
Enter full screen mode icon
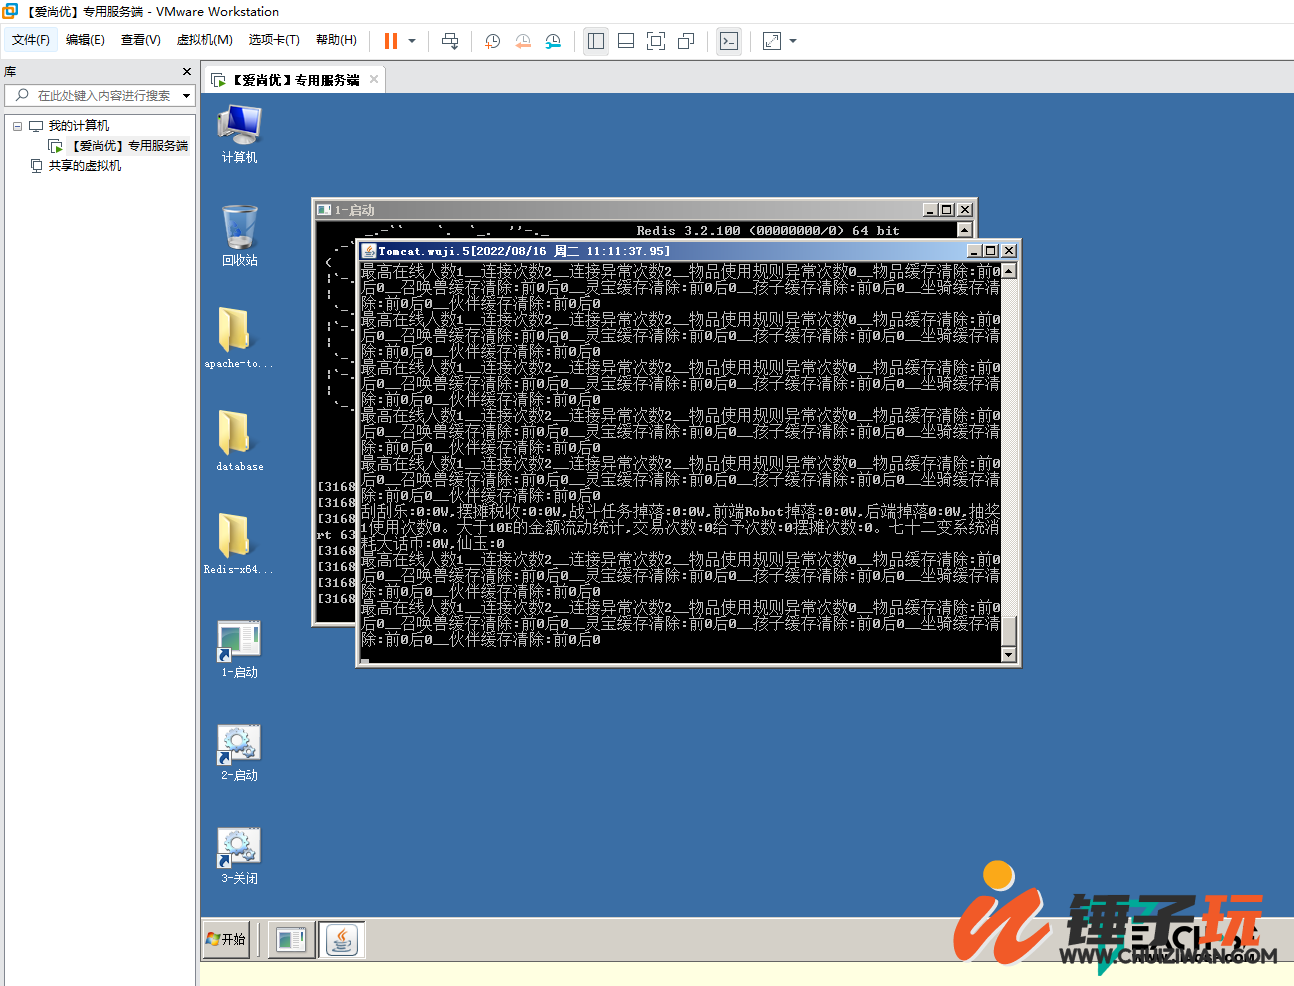(x=656, y=41)
